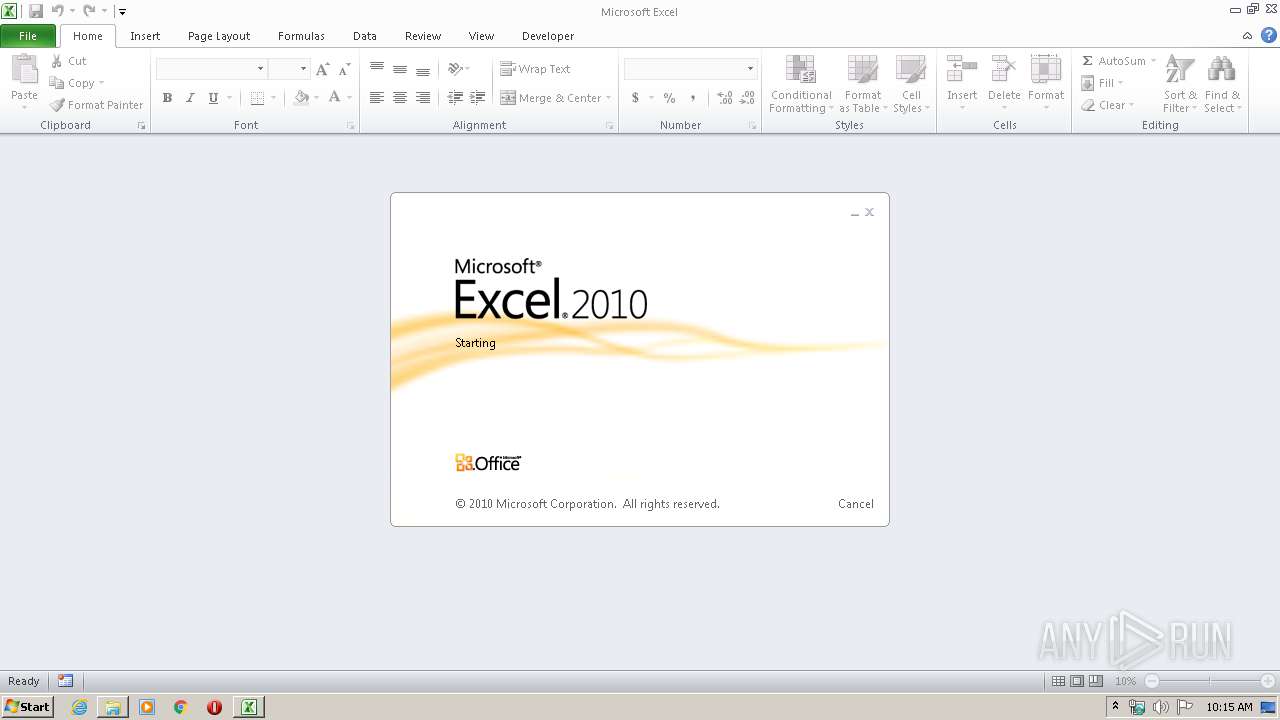Click the Accounting dollar format icon

(635, 98)
